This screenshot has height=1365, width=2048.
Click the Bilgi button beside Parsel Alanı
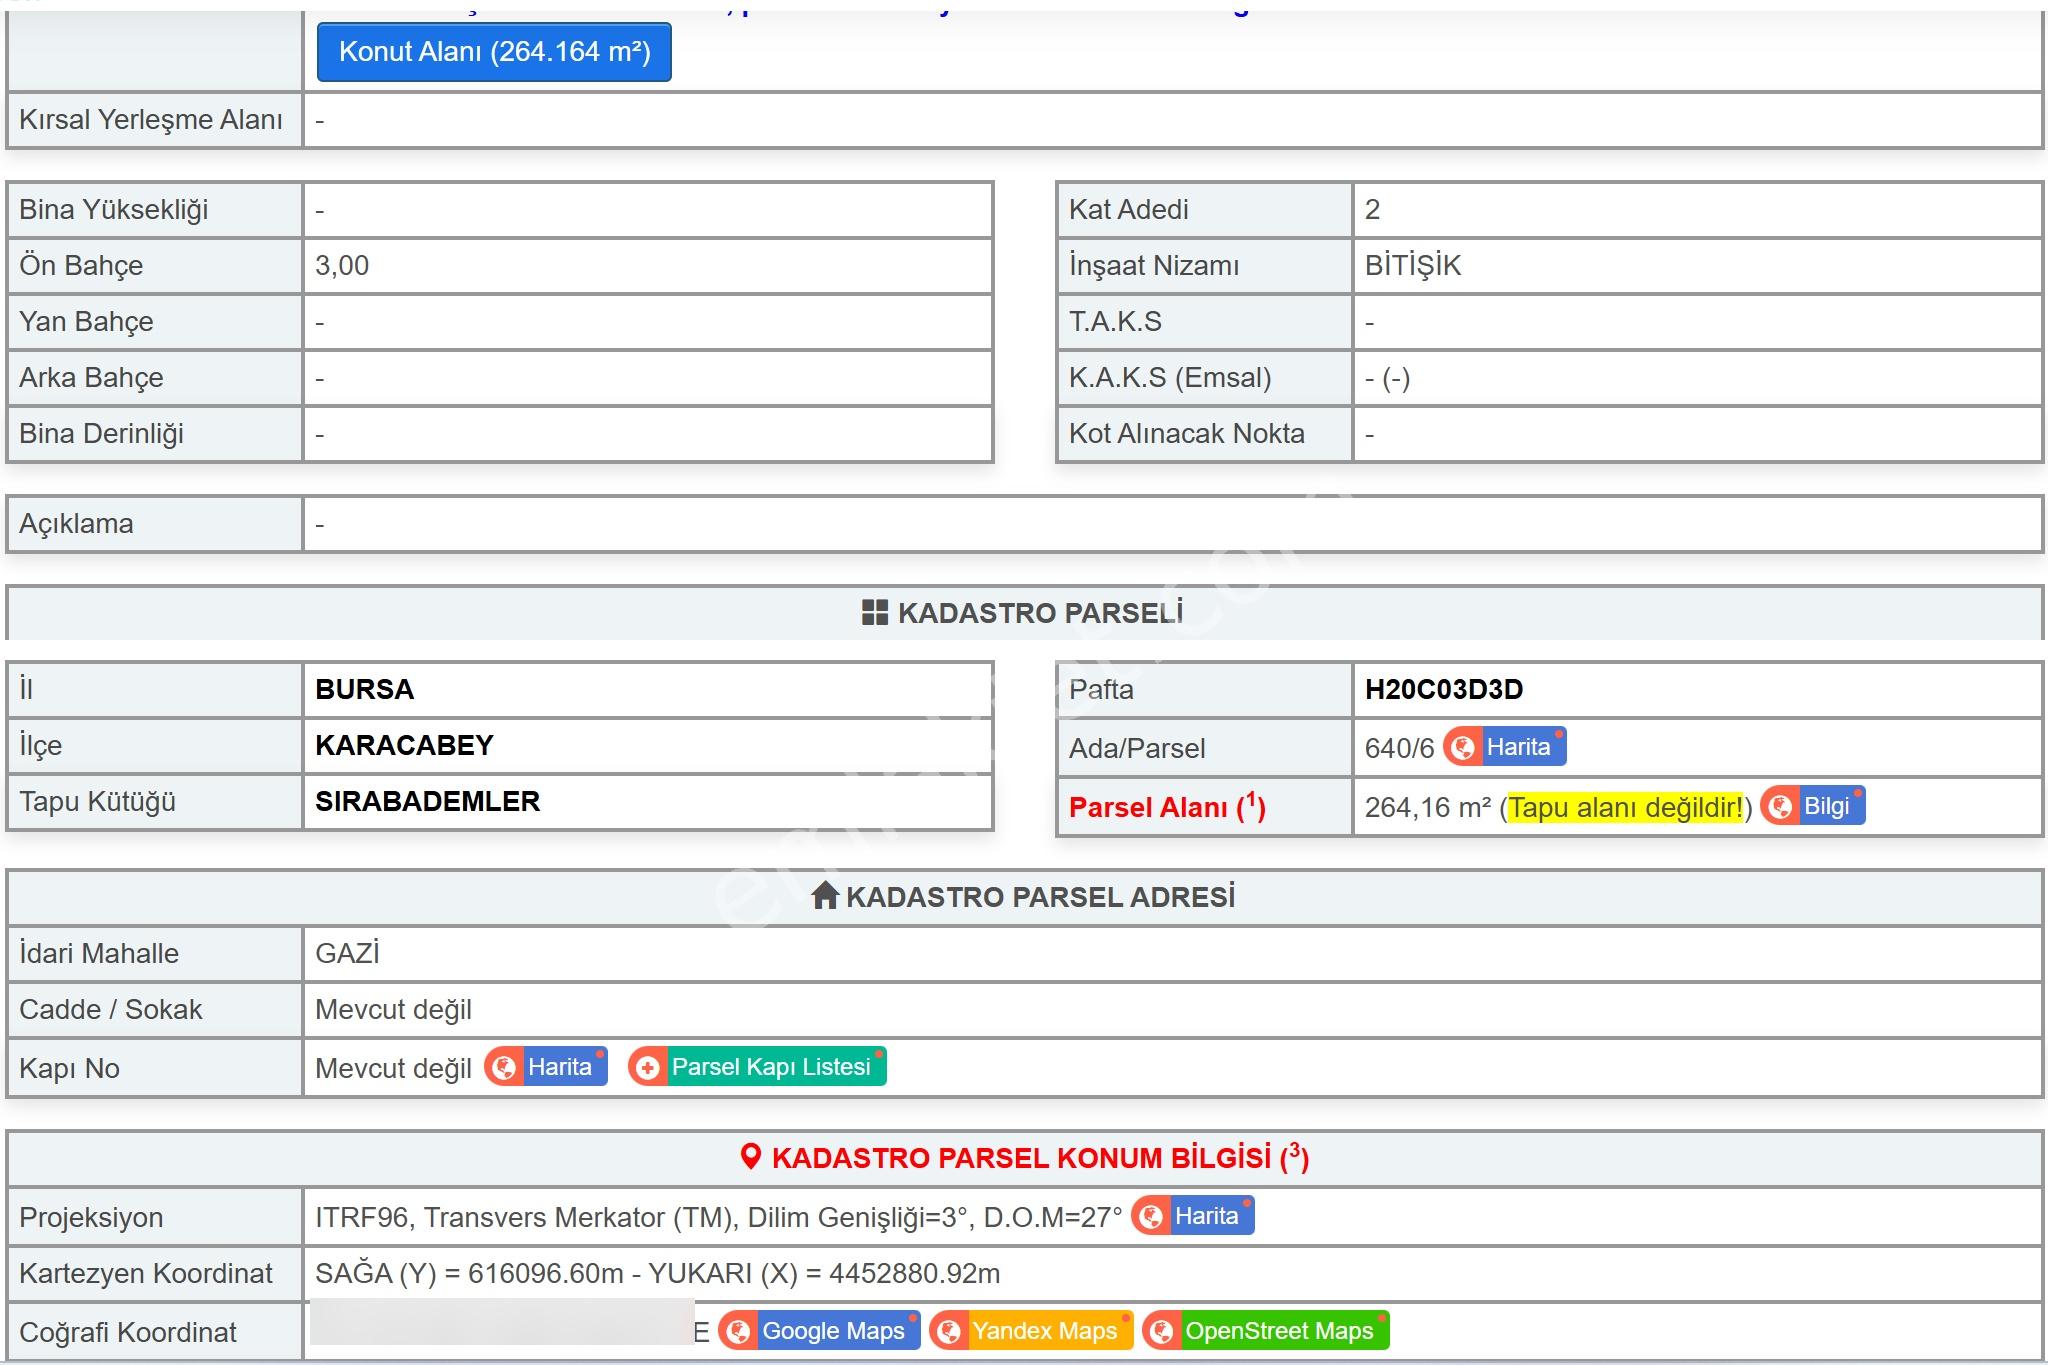pyautogui.click(x=1813, y=806)
